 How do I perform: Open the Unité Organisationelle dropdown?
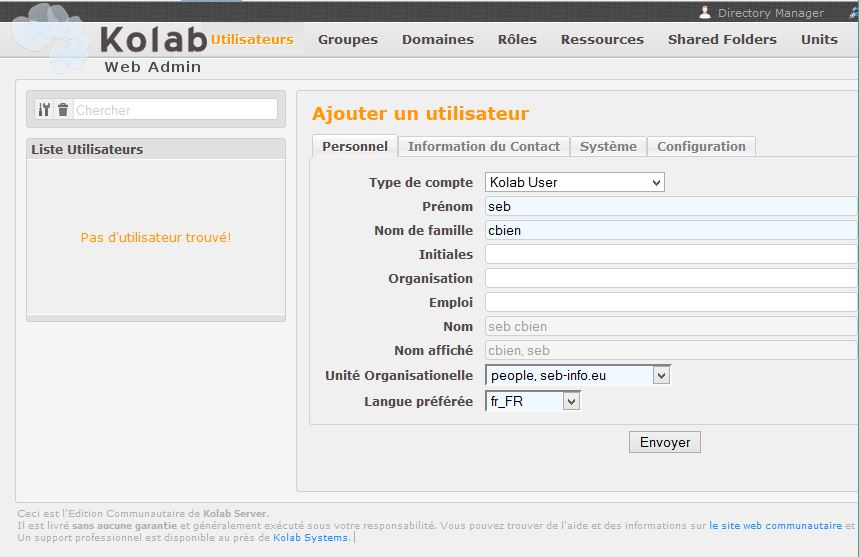(577, 375)
